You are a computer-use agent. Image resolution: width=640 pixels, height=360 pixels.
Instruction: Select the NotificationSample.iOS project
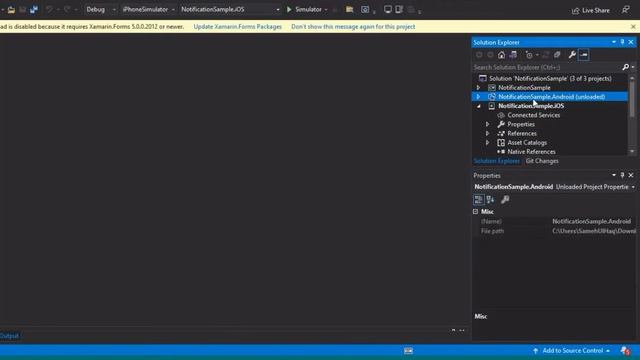point(531,106)
